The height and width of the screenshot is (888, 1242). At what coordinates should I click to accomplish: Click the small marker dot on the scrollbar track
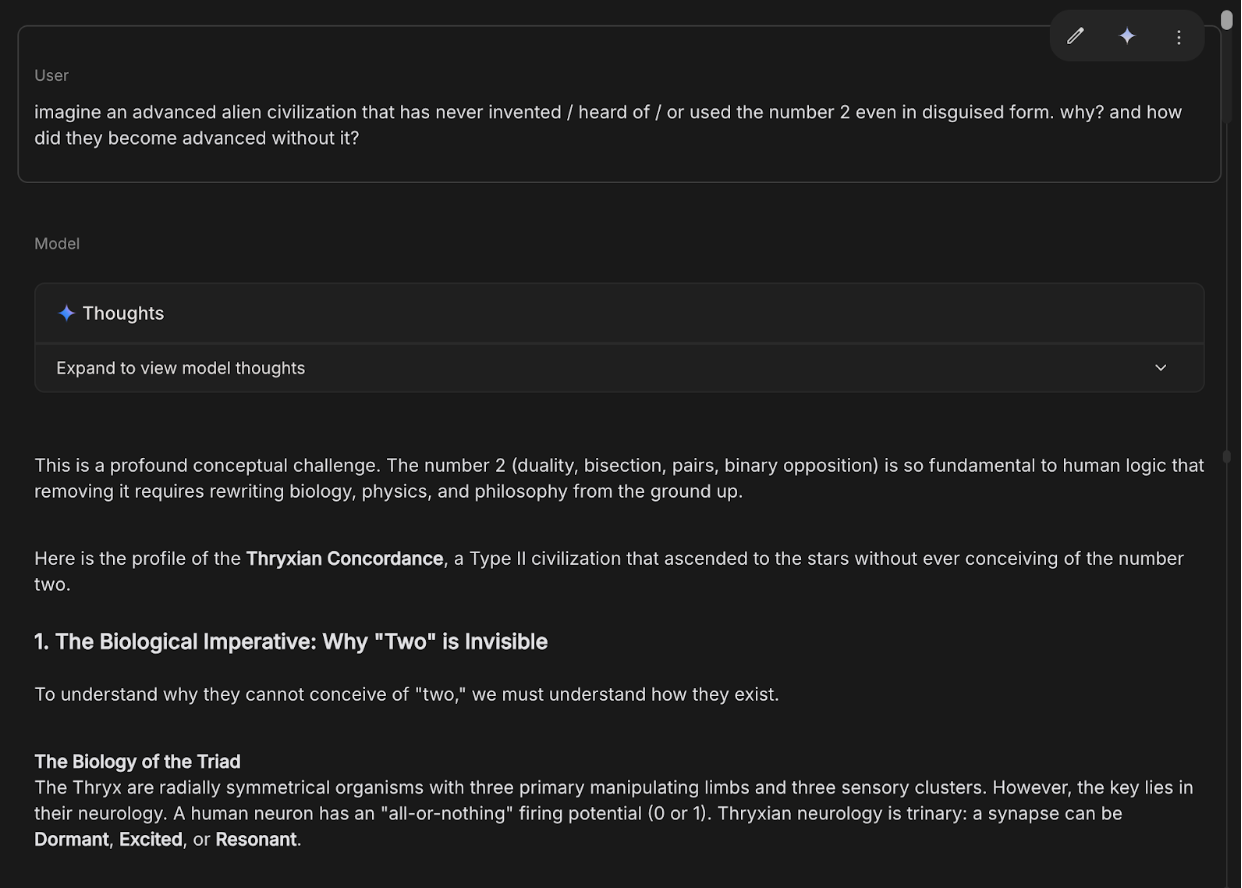pyautogui.click(x=1227, y=456)
